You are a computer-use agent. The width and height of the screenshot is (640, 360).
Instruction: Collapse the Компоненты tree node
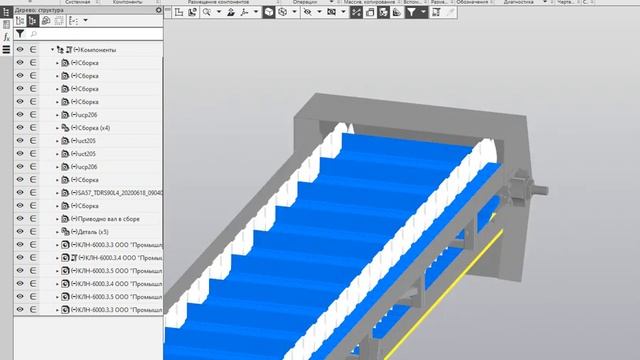click(52, 50)
